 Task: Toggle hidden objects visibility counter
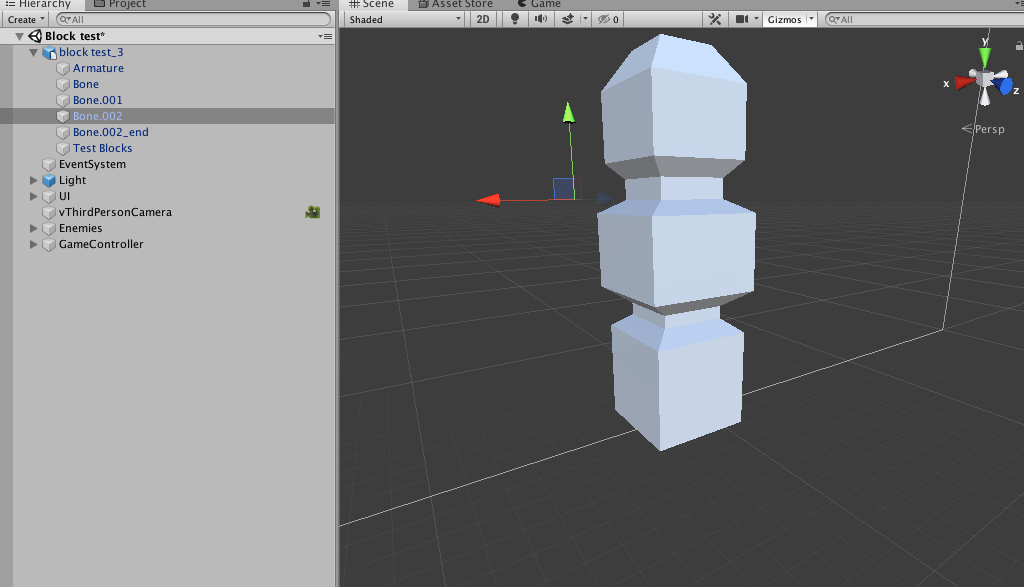tap(607, 19)
